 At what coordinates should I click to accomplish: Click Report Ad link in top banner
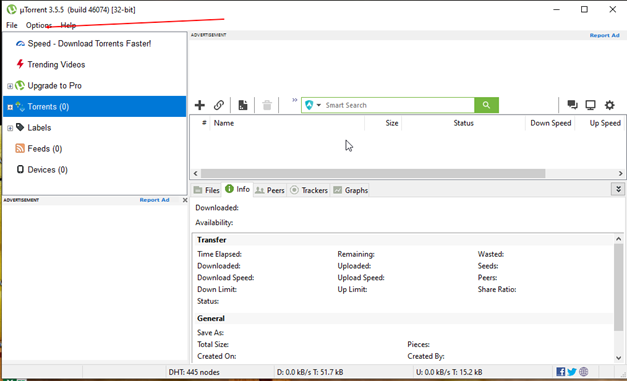(604, 35)
